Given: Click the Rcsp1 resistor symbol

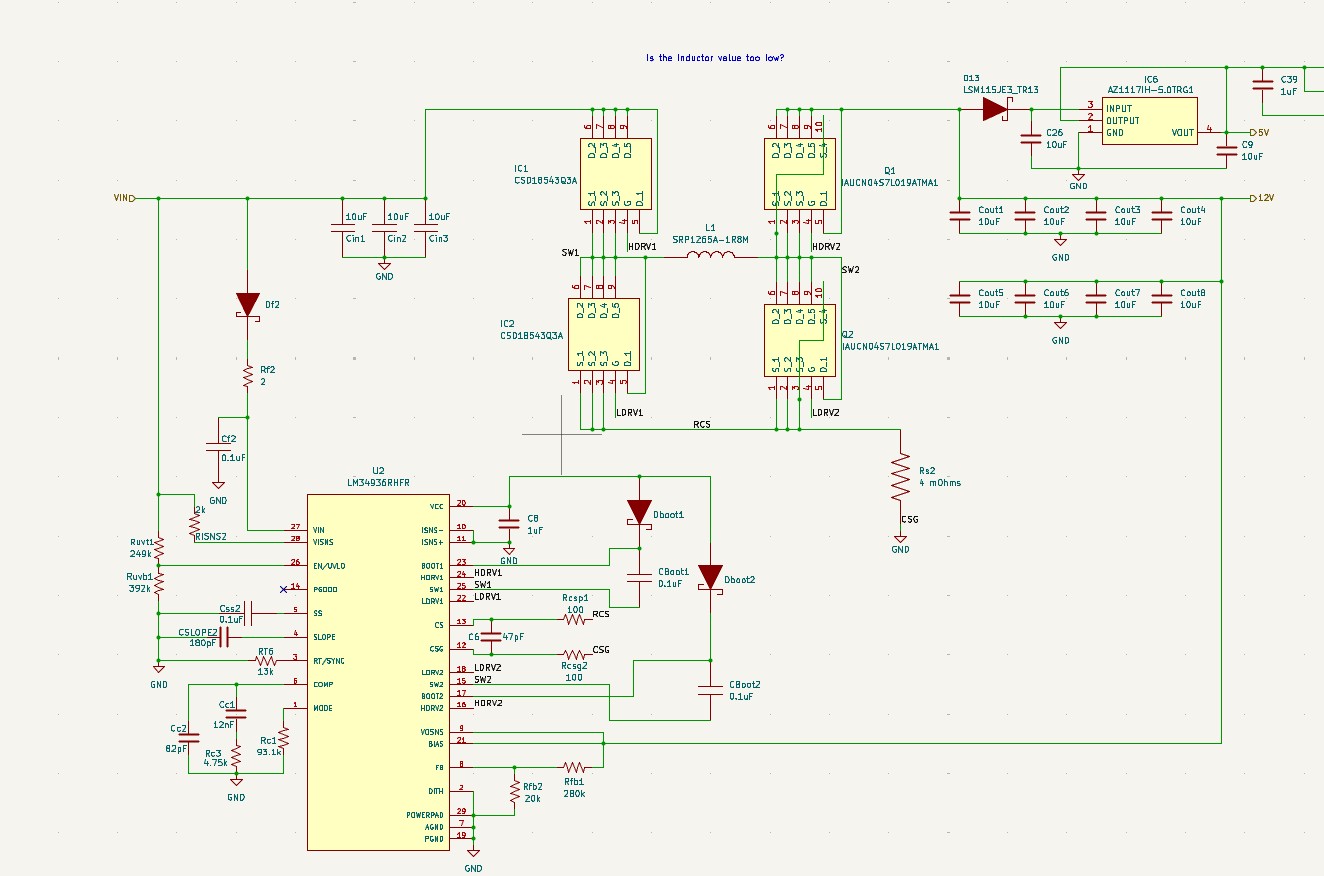Looking at the screenshot, I should [x=574, y=620].
